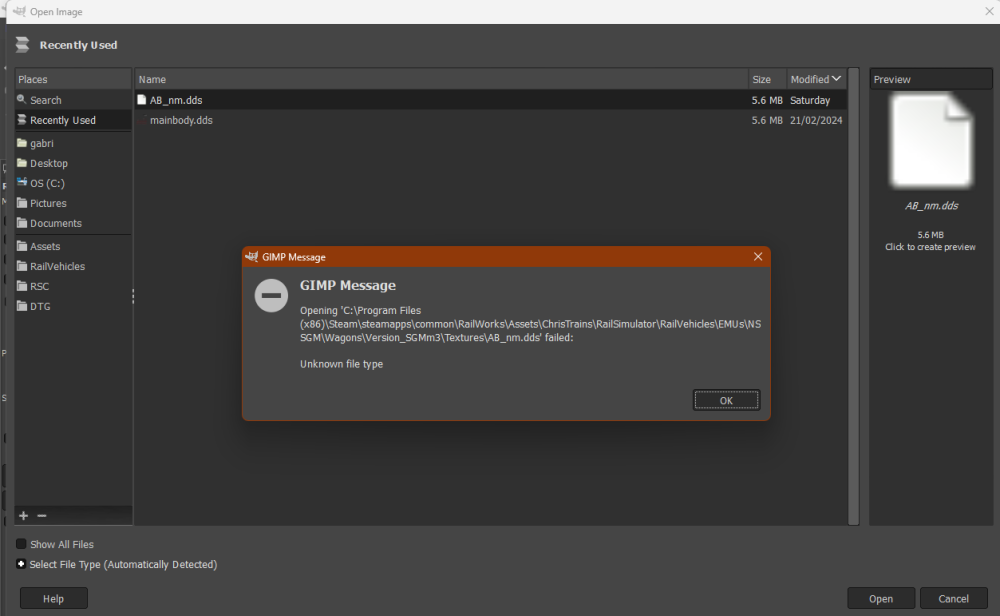The width and height of the screenshot is (1000, 616).
Task: Sort files by the Size column
Action: pyautogui.click(x=762, y=79)
